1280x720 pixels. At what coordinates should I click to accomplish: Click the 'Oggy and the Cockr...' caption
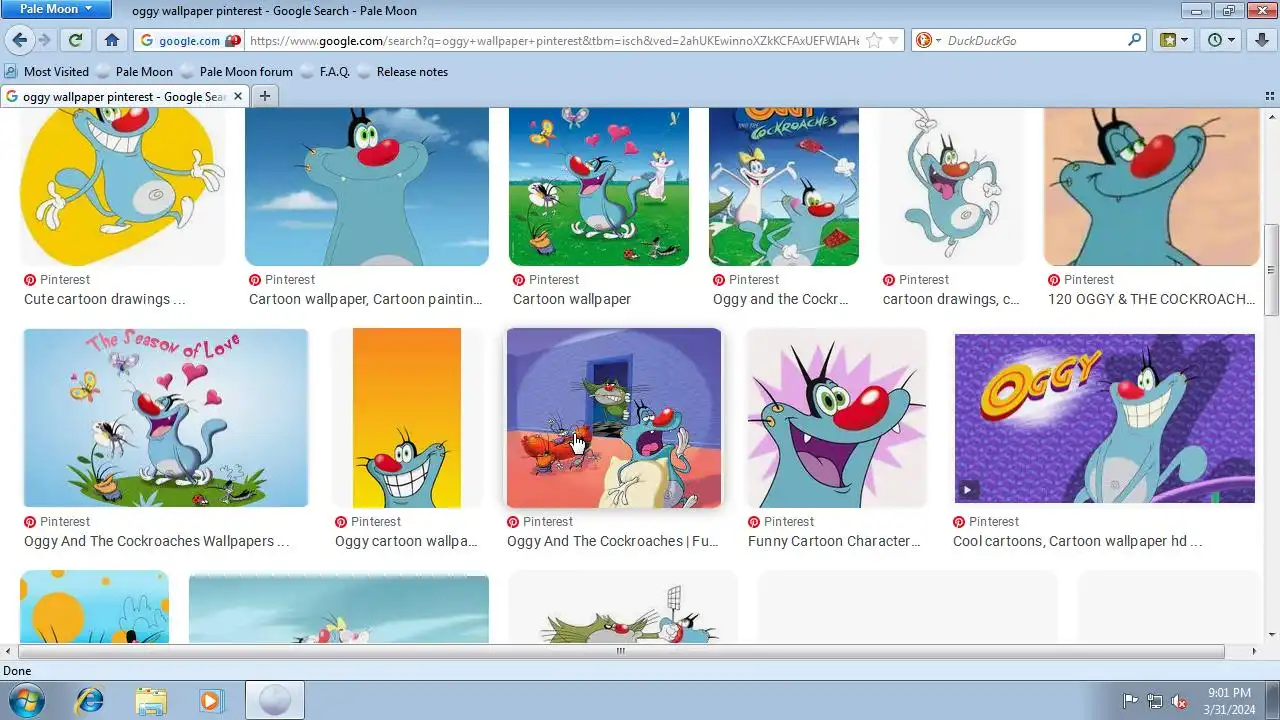pyautogui.click(x=781, y=299)
